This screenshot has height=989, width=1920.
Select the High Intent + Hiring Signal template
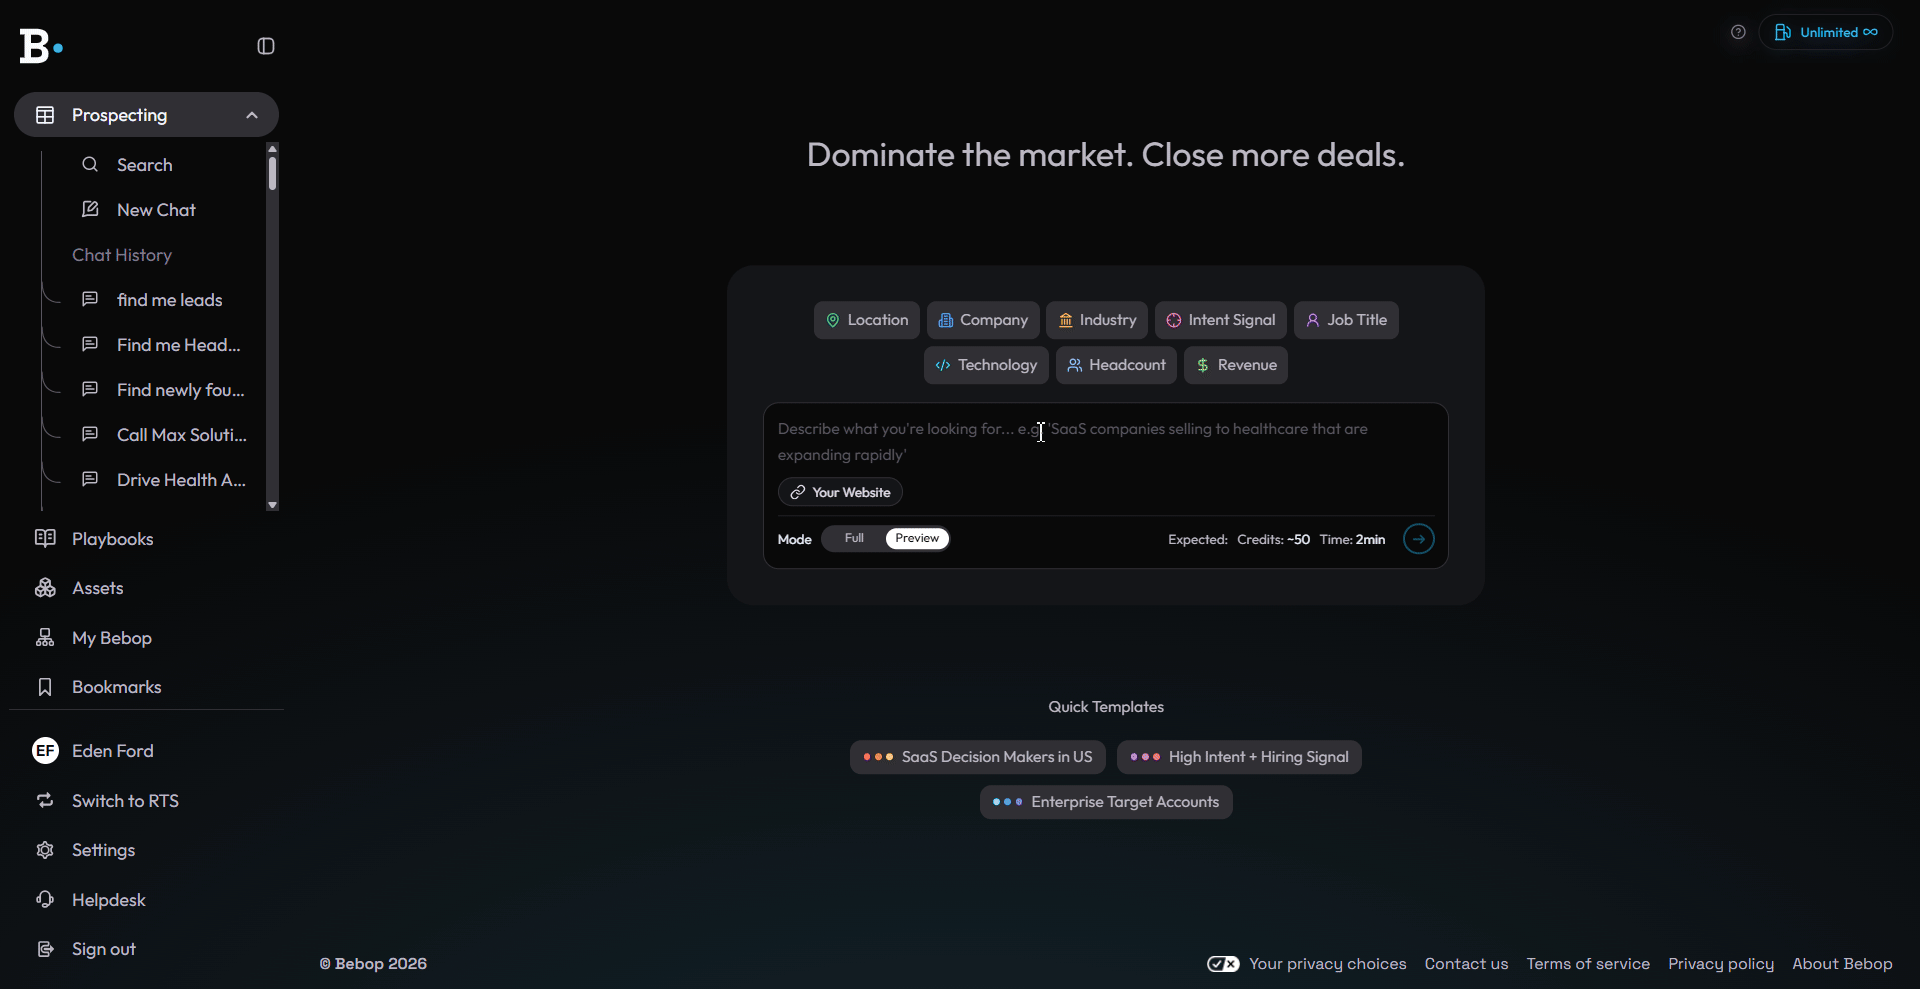1239,757
